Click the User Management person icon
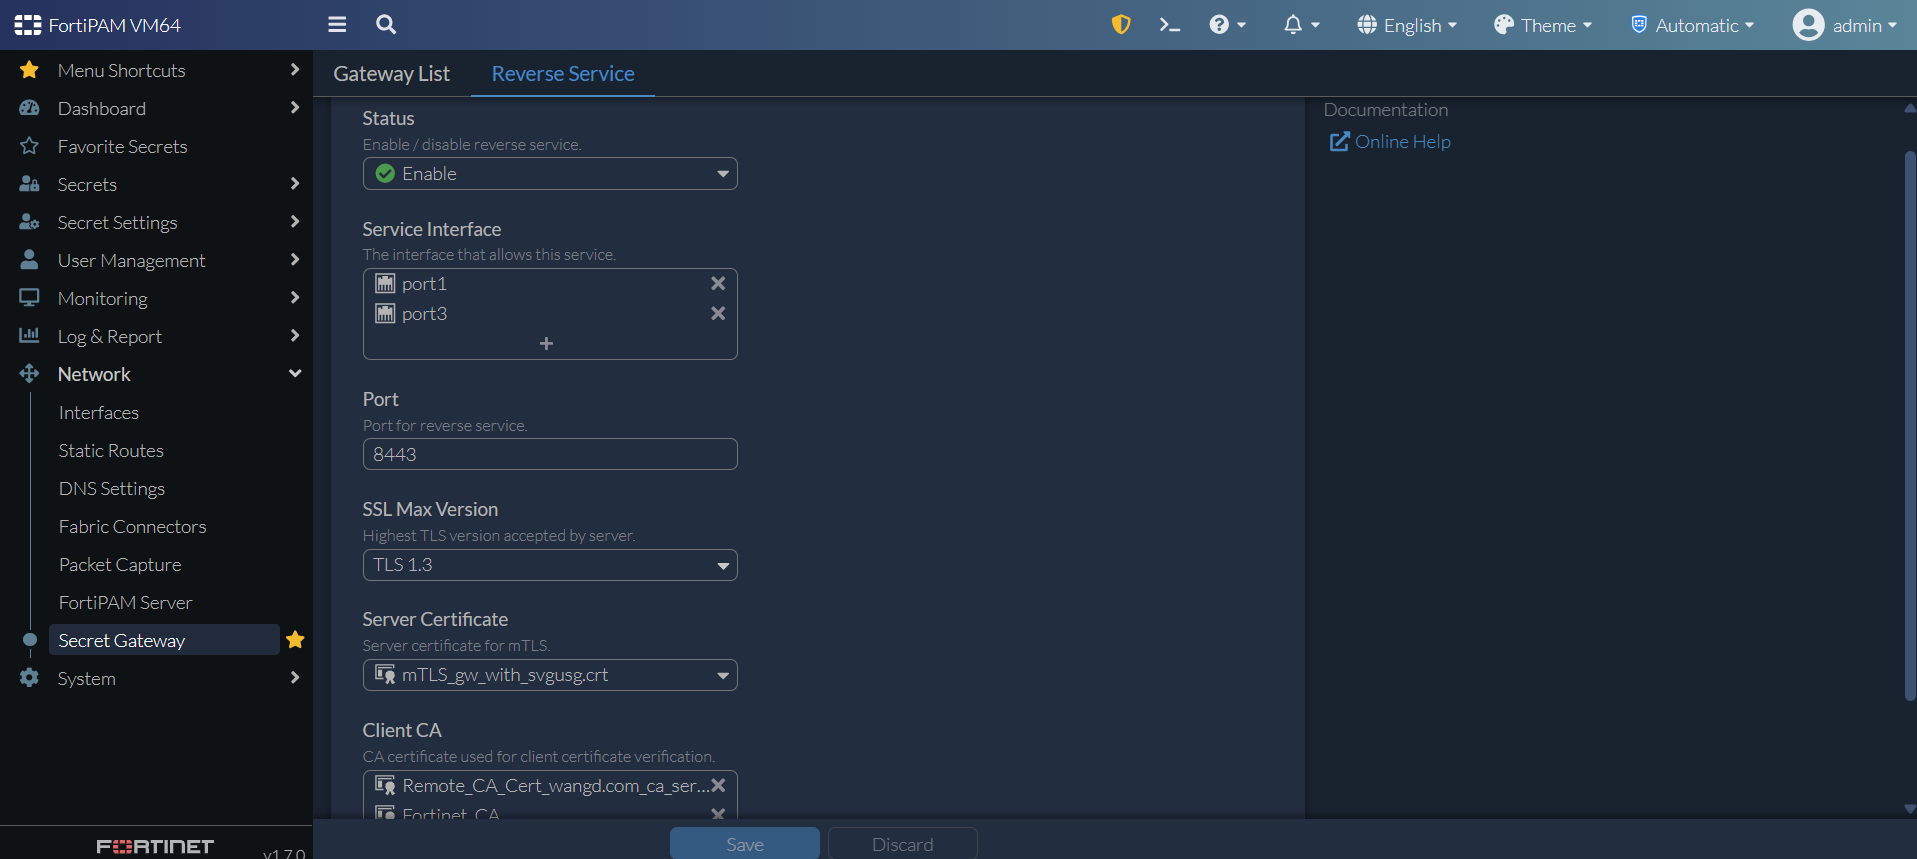 point(29,260)
